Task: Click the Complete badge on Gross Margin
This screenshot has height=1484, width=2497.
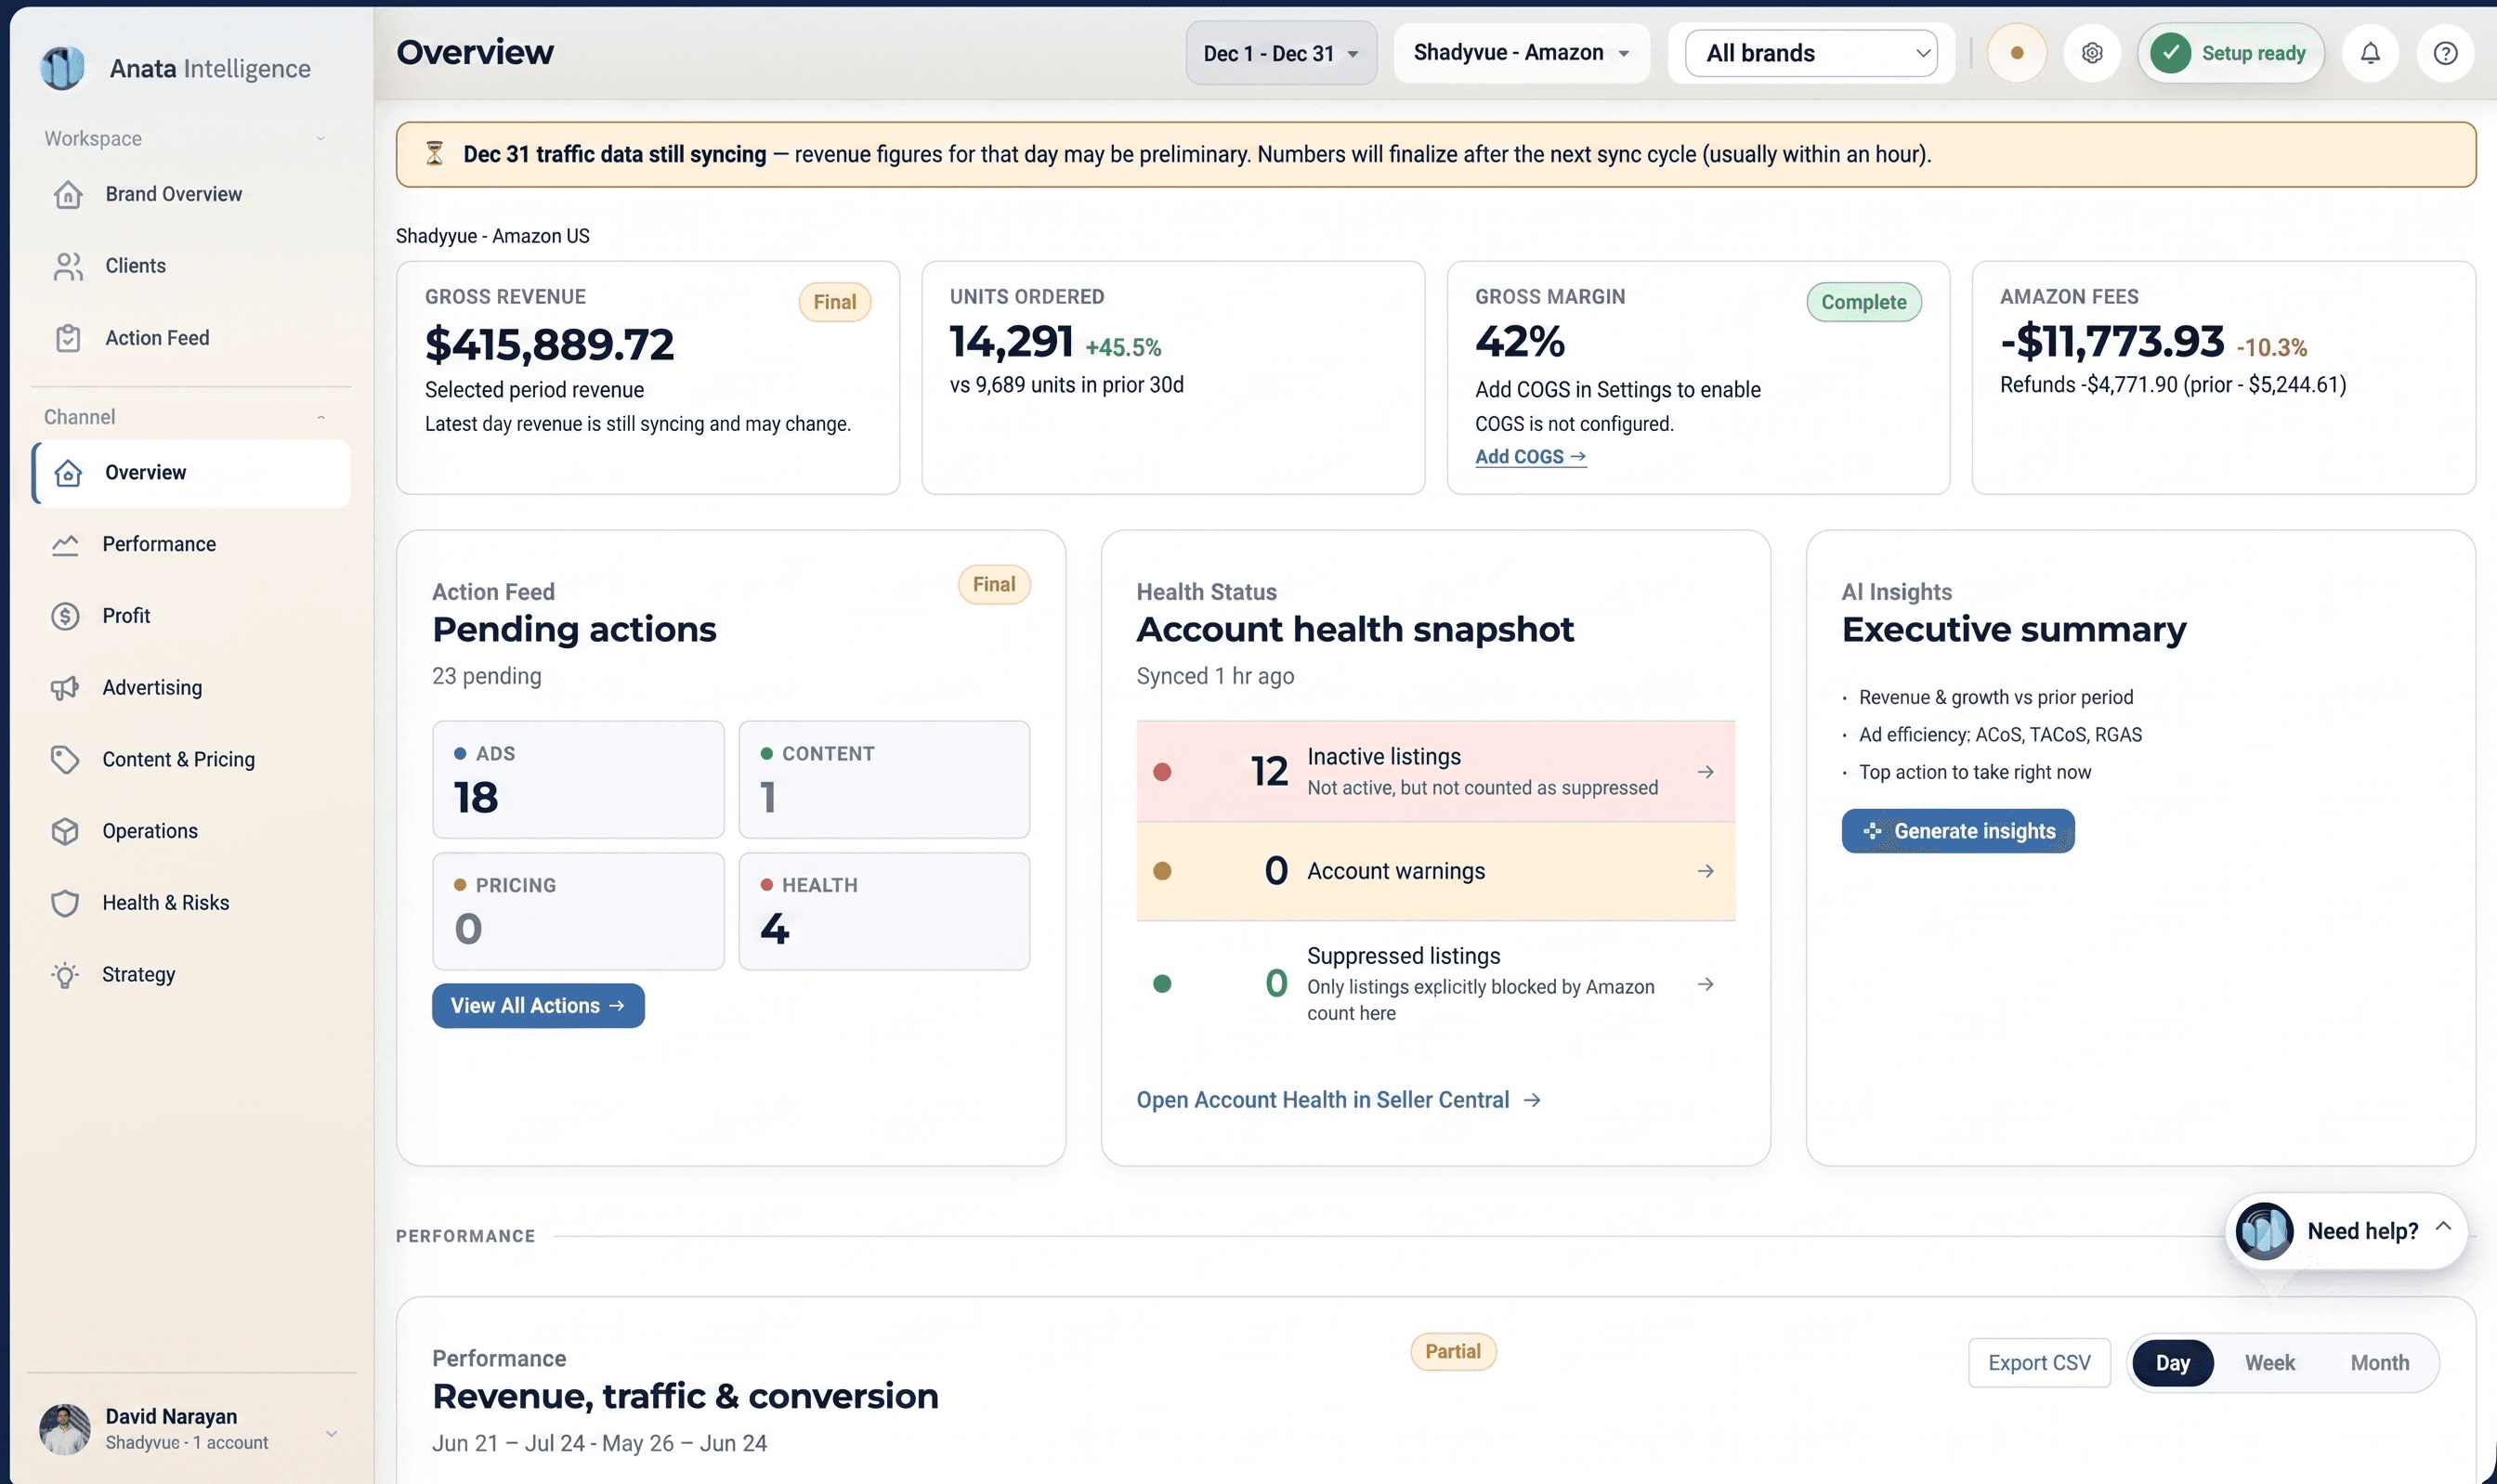Action: (1863, 302)
